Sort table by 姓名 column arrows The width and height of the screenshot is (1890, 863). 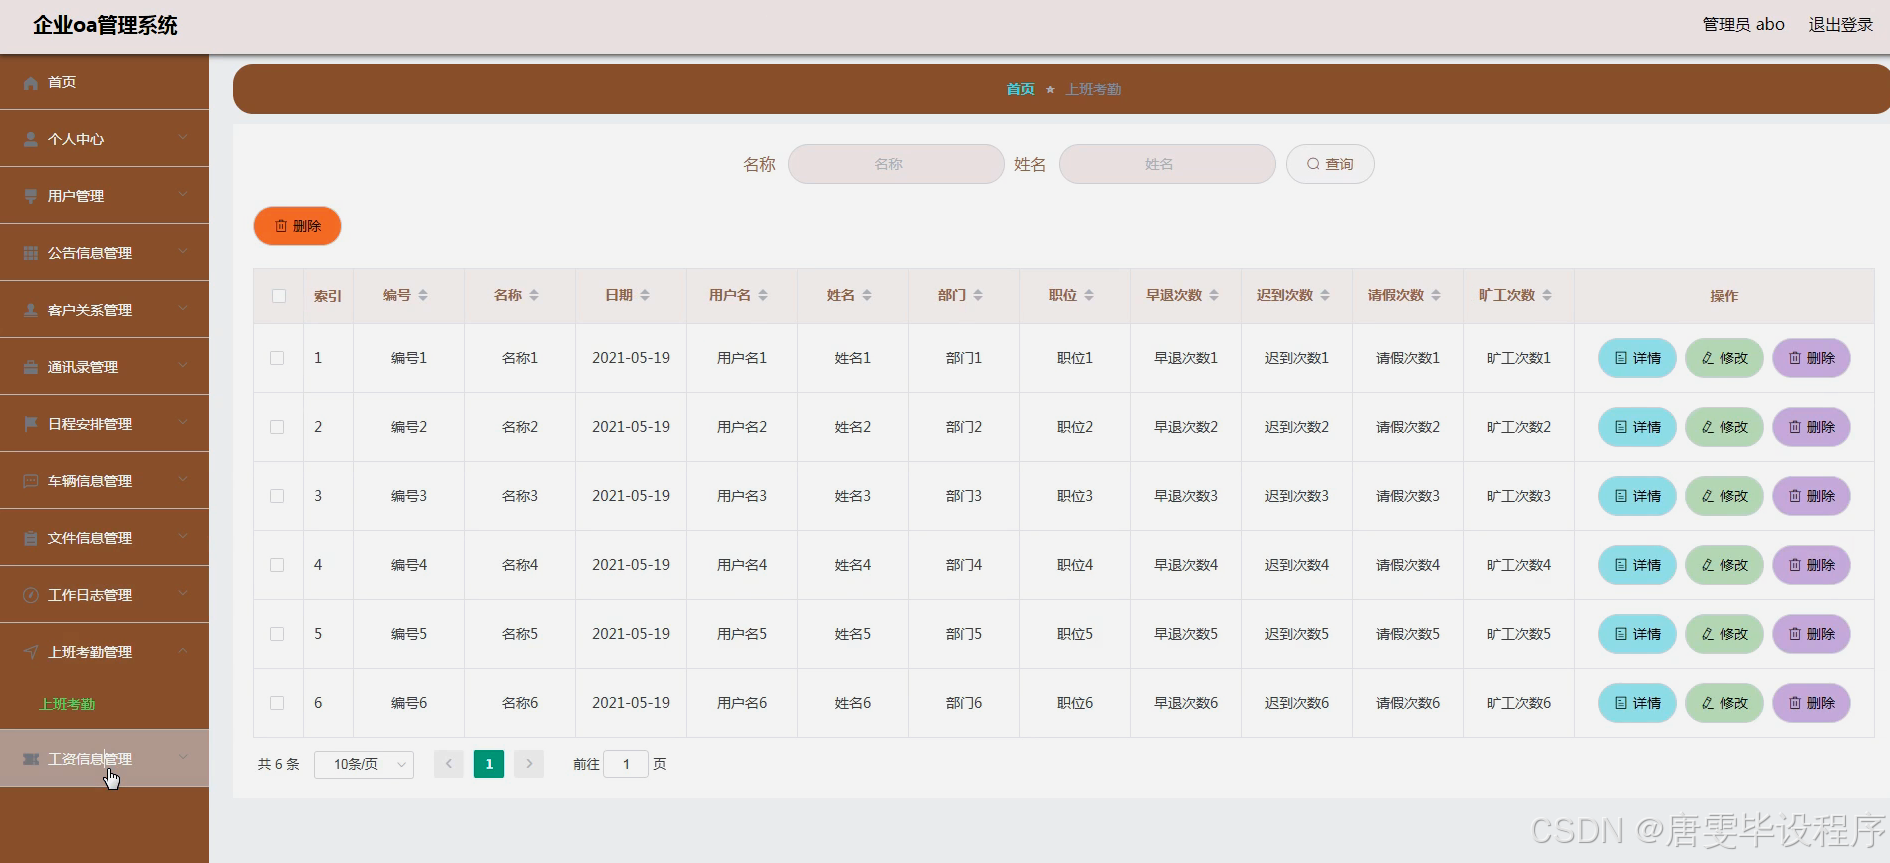[867, 296]
